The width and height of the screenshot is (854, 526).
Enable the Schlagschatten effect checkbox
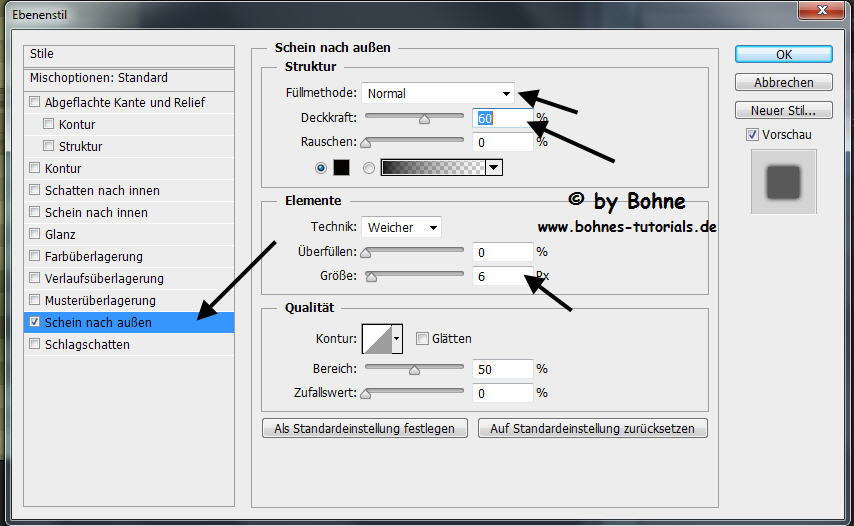click(36, 345)
